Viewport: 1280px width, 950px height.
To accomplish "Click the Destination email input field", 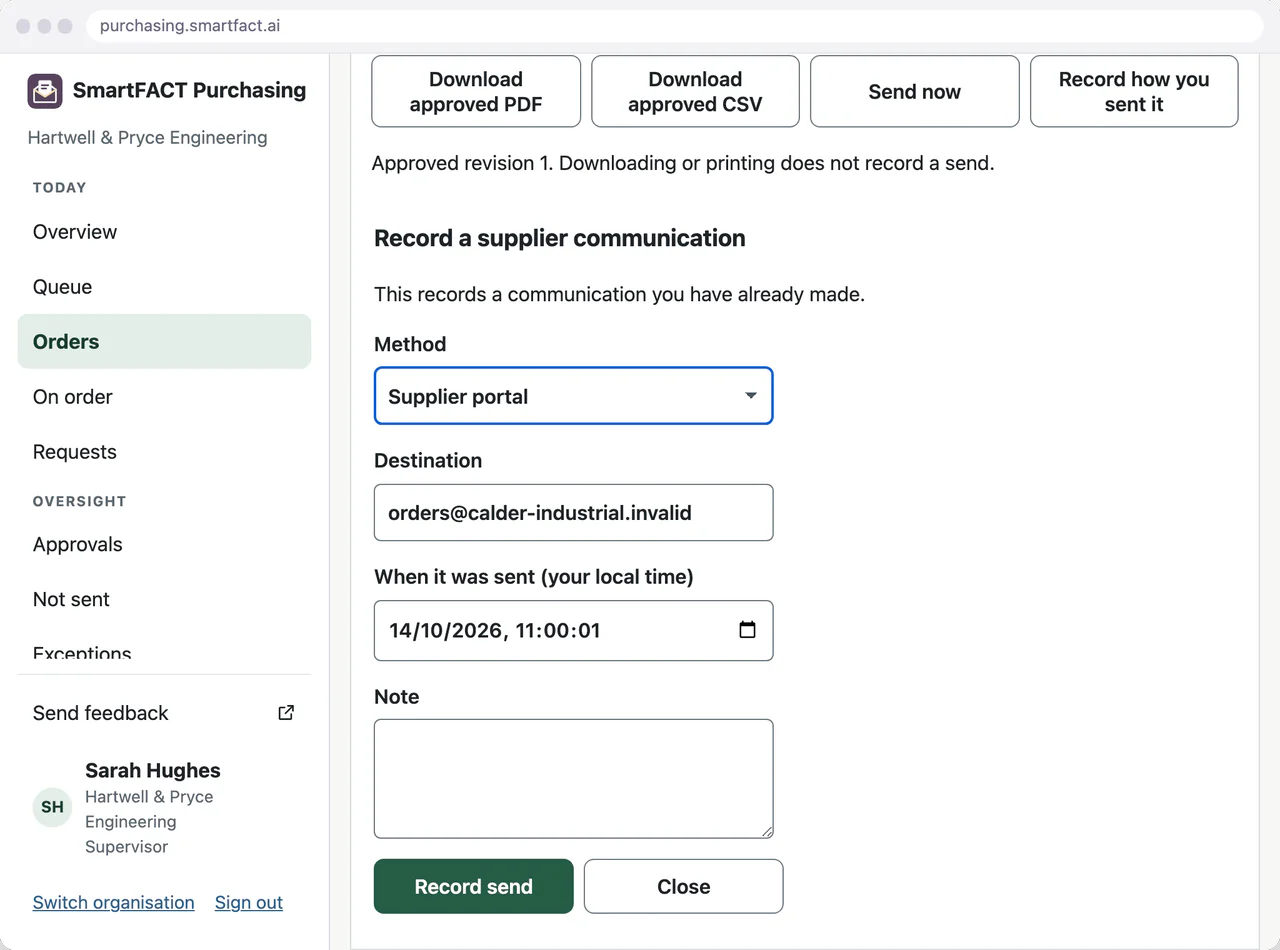I will [573, 513].
